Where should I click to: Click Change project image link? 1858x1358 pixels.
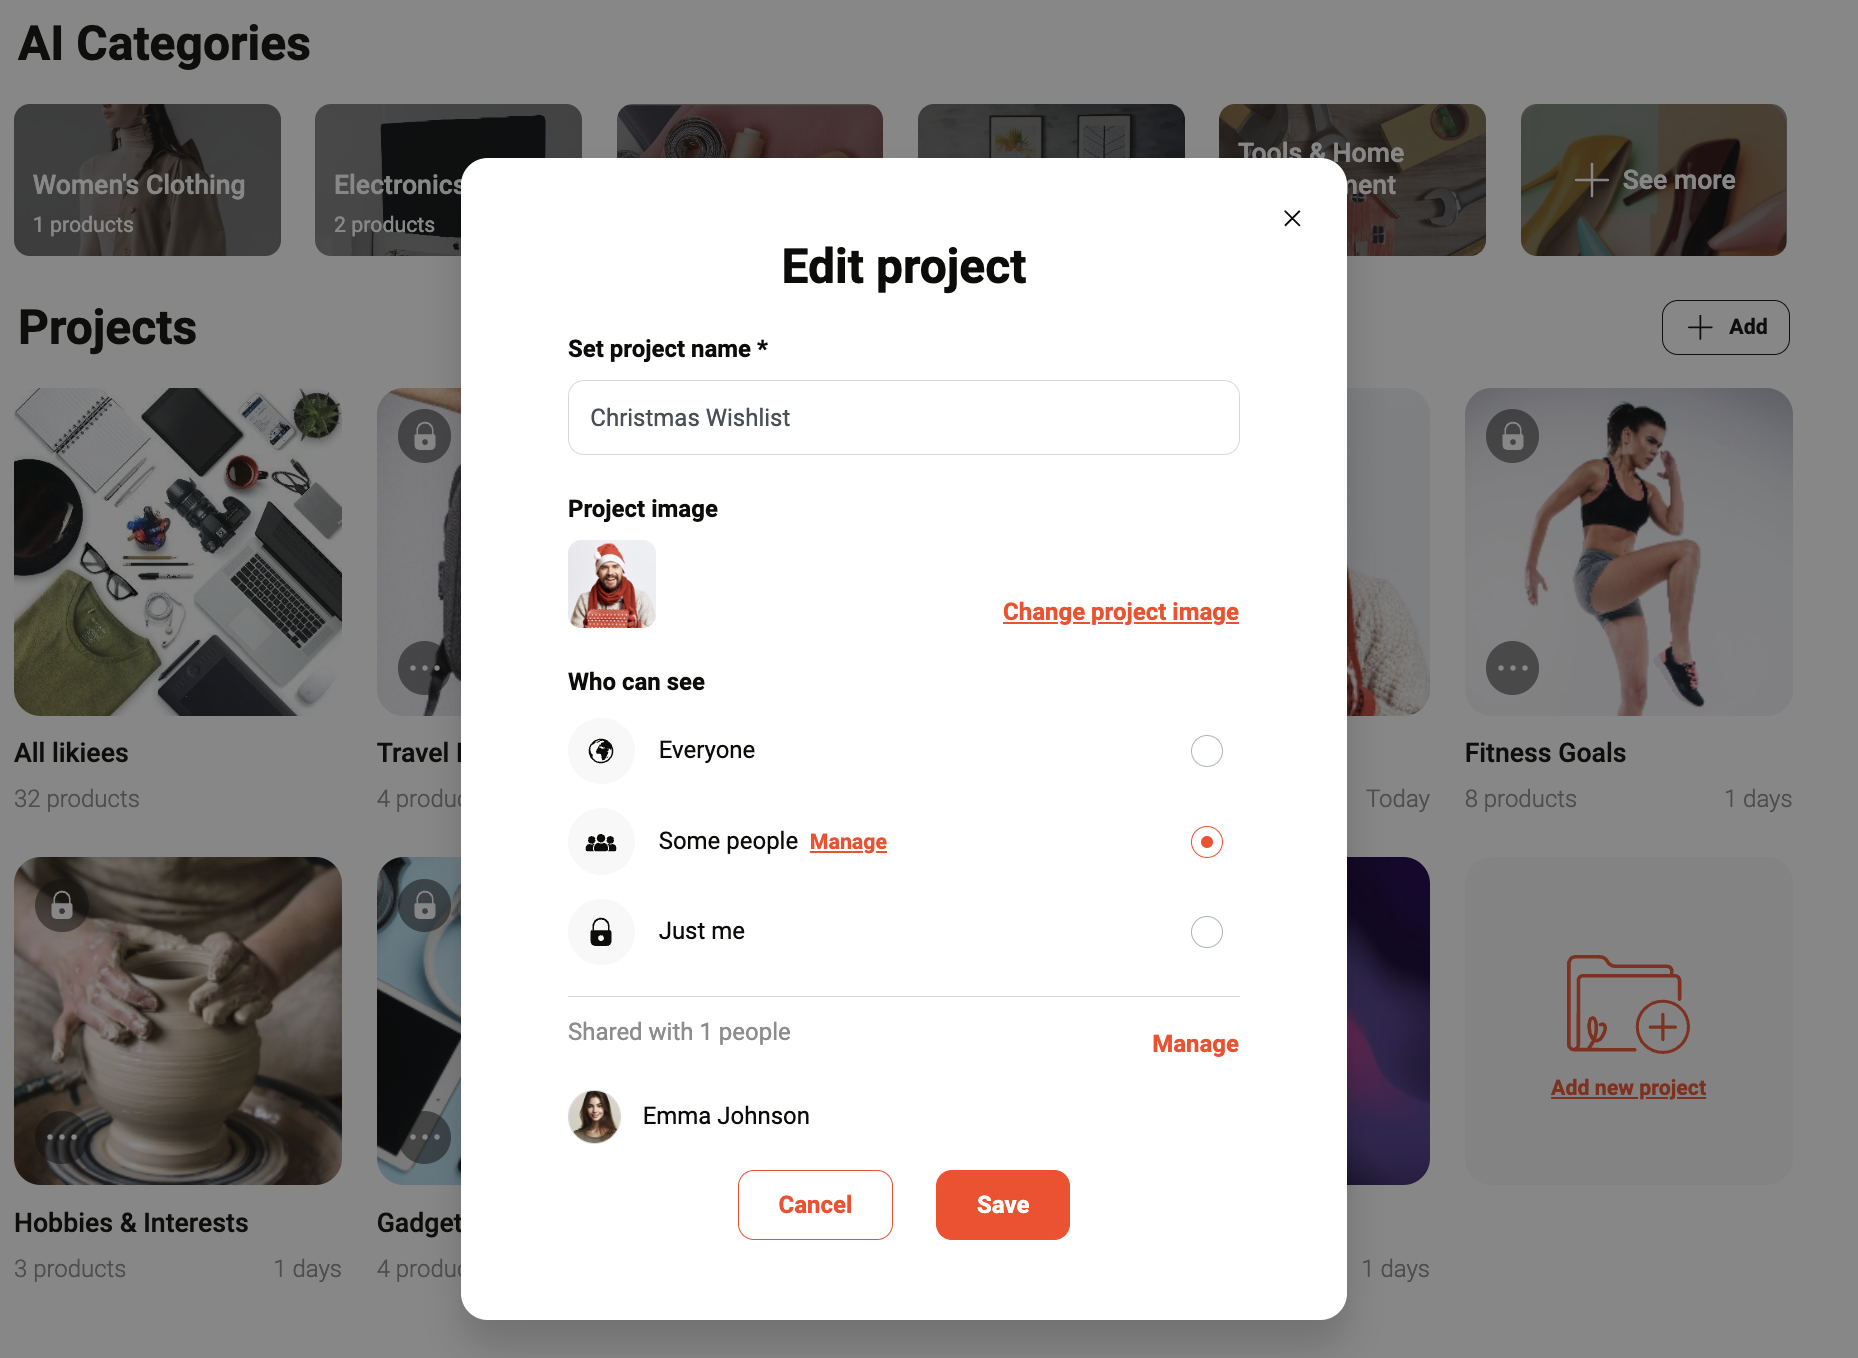(x=1121, y=612)
